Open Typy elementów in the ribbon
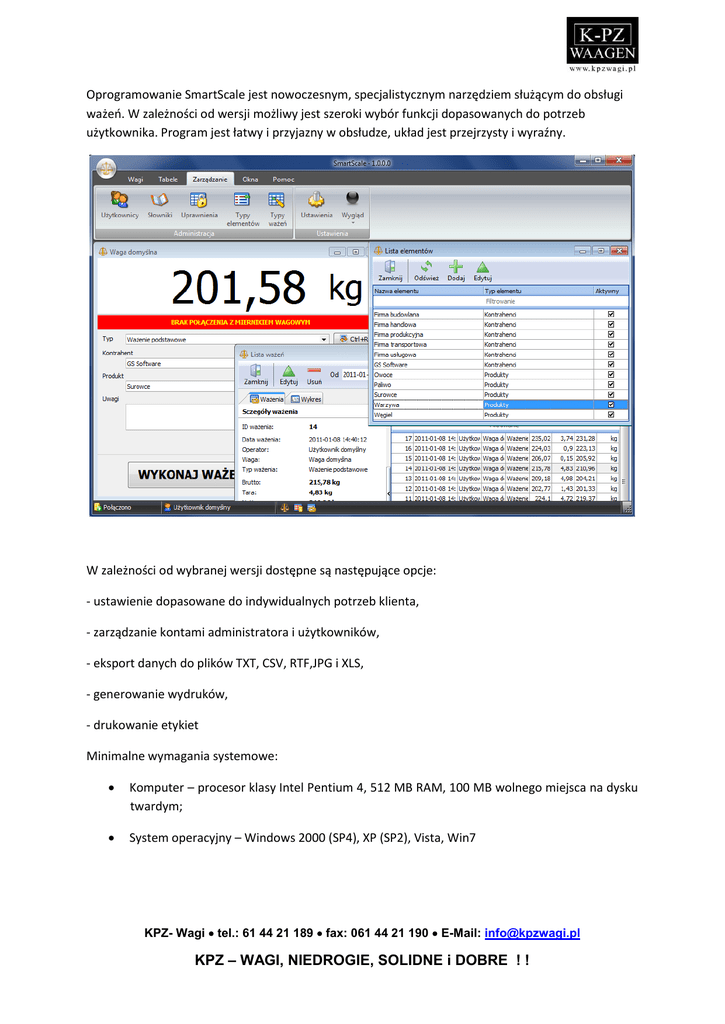 (242, 200)
